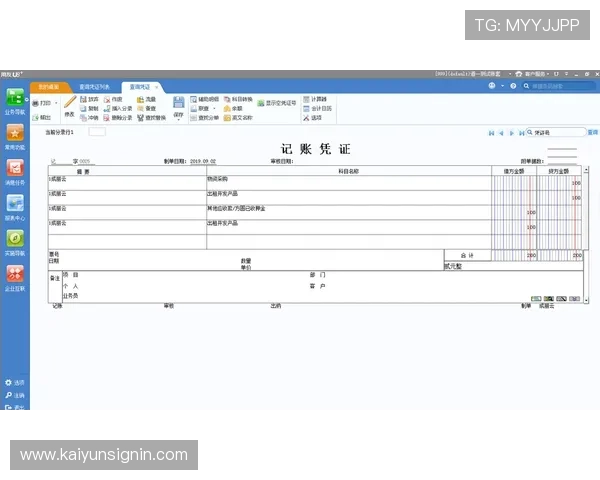Expand the arrow under 保存

[179, 120]
